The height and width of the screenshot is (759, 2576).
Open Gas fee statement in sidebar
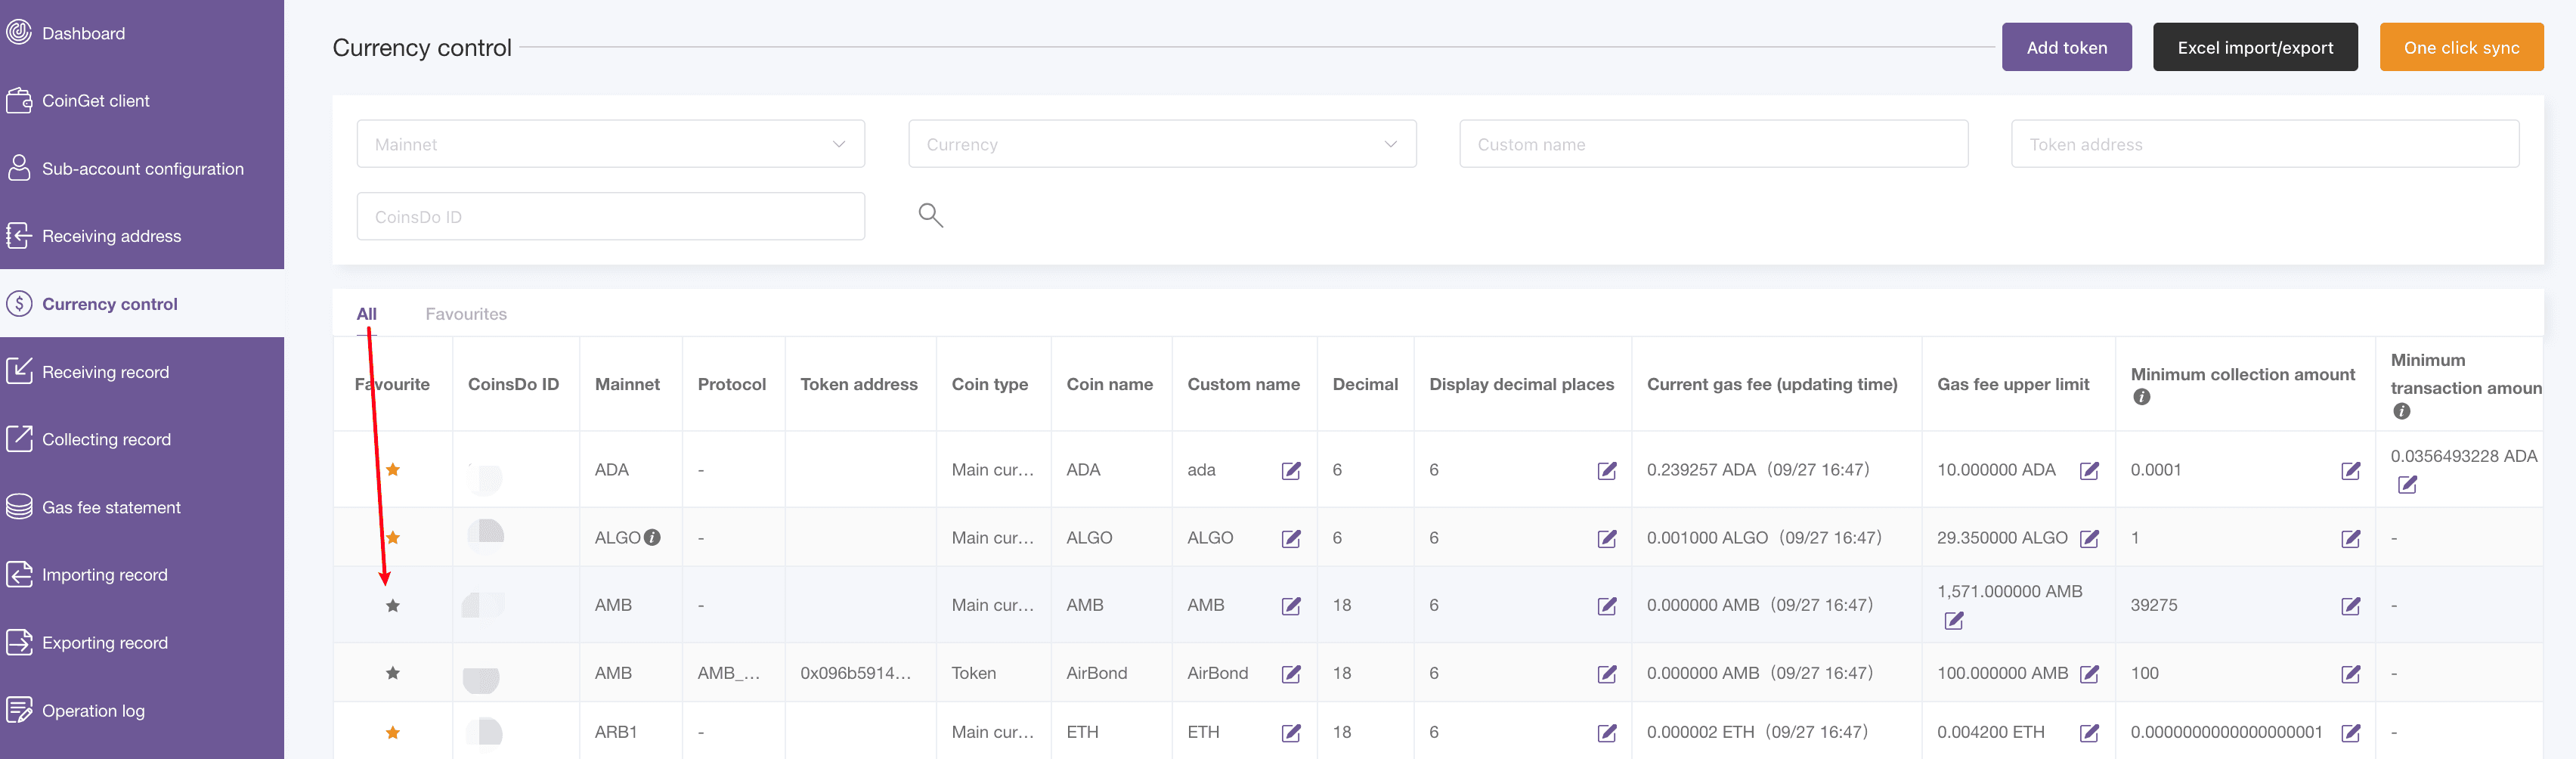(111, 507)
